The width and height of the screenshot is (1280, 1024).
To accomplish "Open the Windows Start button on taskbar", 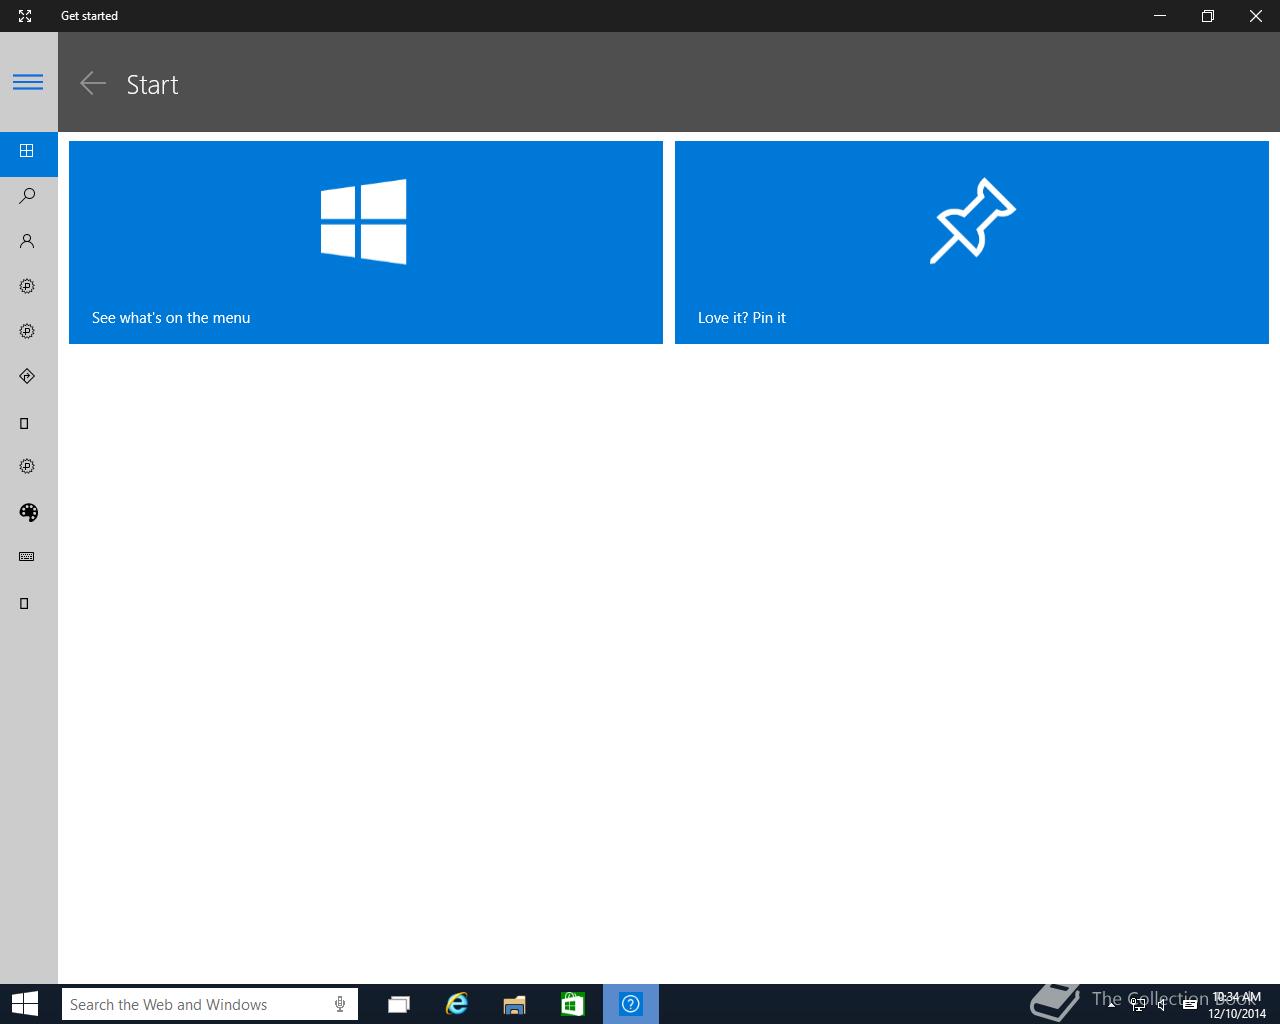I will tap(25, 1004).
